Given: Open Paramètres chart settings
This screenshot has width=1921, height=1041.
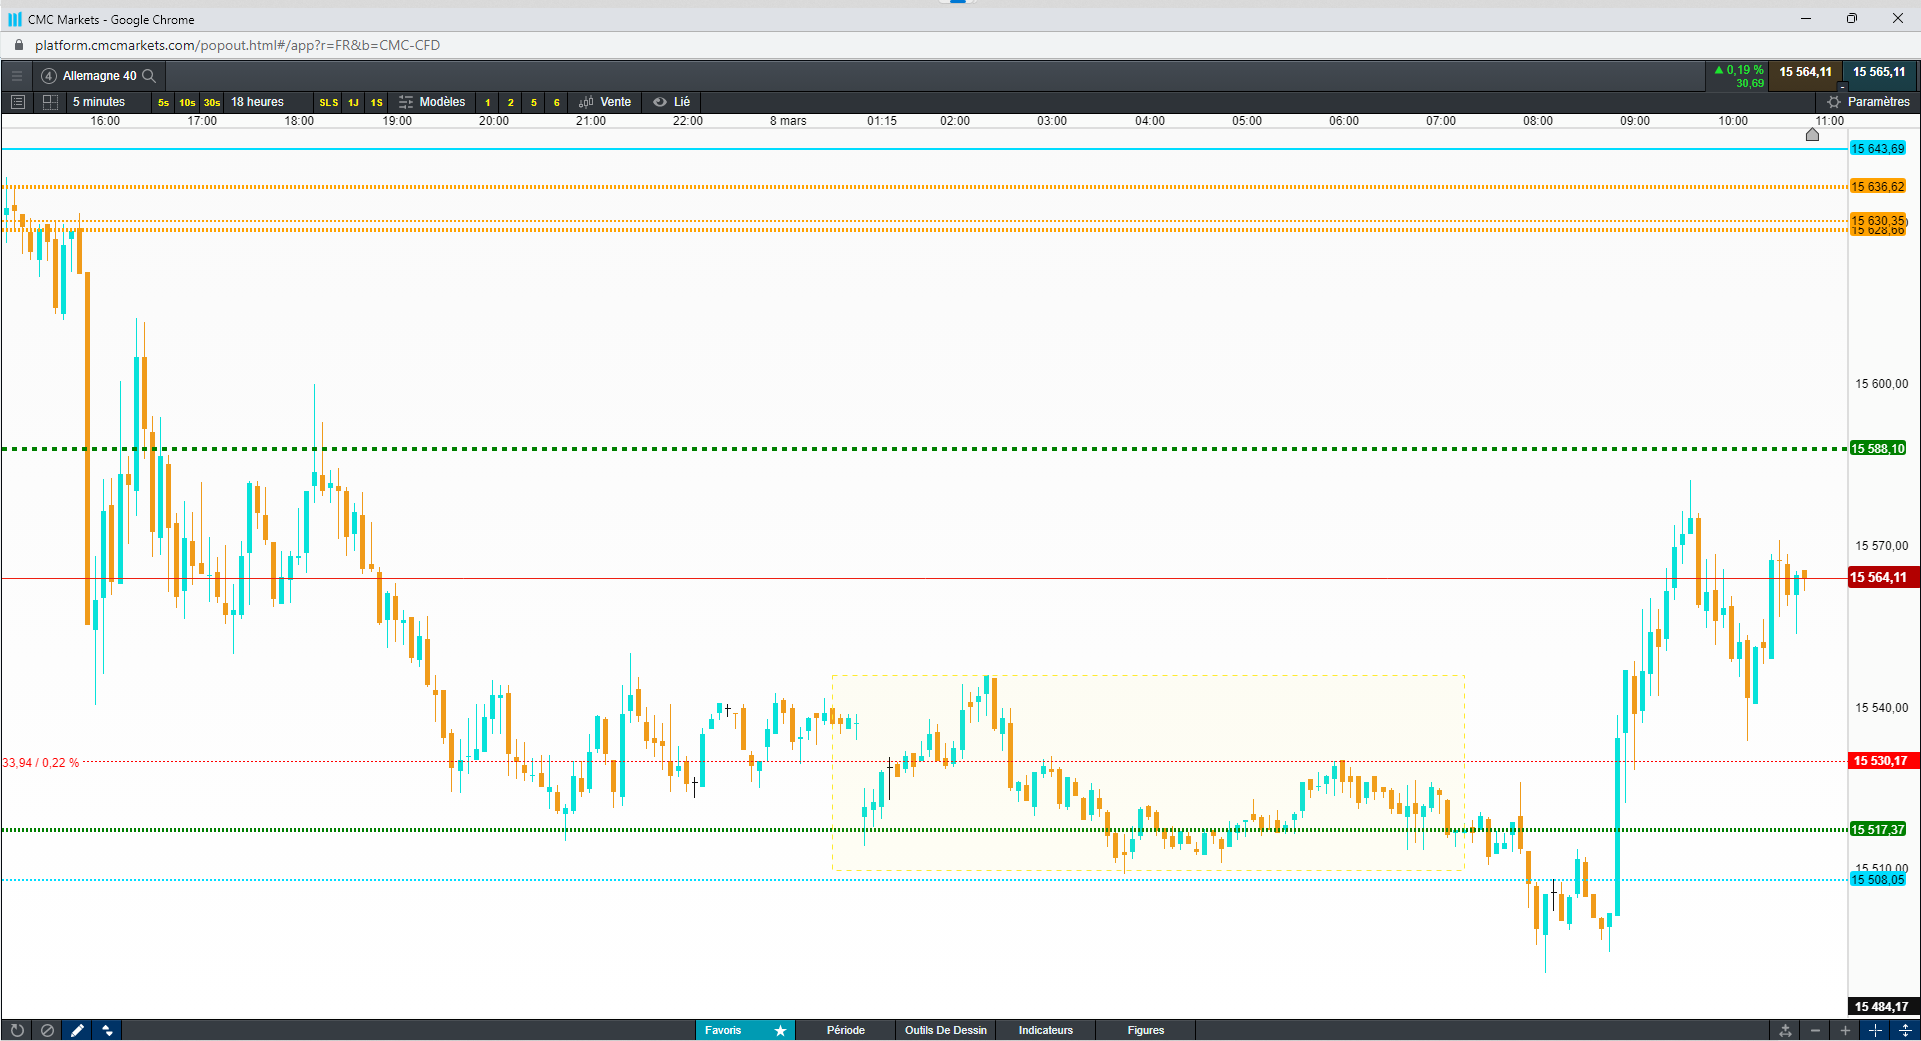Looking at the screenshot, I should pyautogui.click(x=1868, y=102).
